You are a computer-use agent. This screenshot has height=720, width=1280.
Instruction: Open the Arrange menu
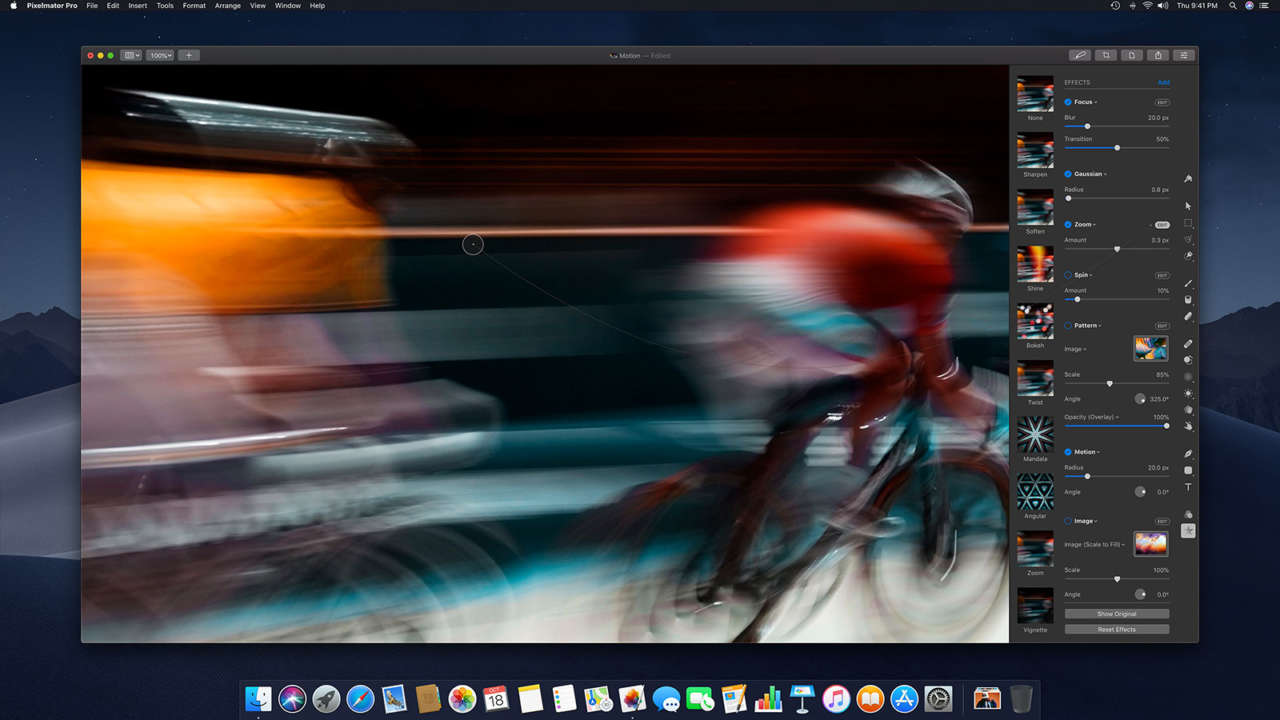click(227, 6)
